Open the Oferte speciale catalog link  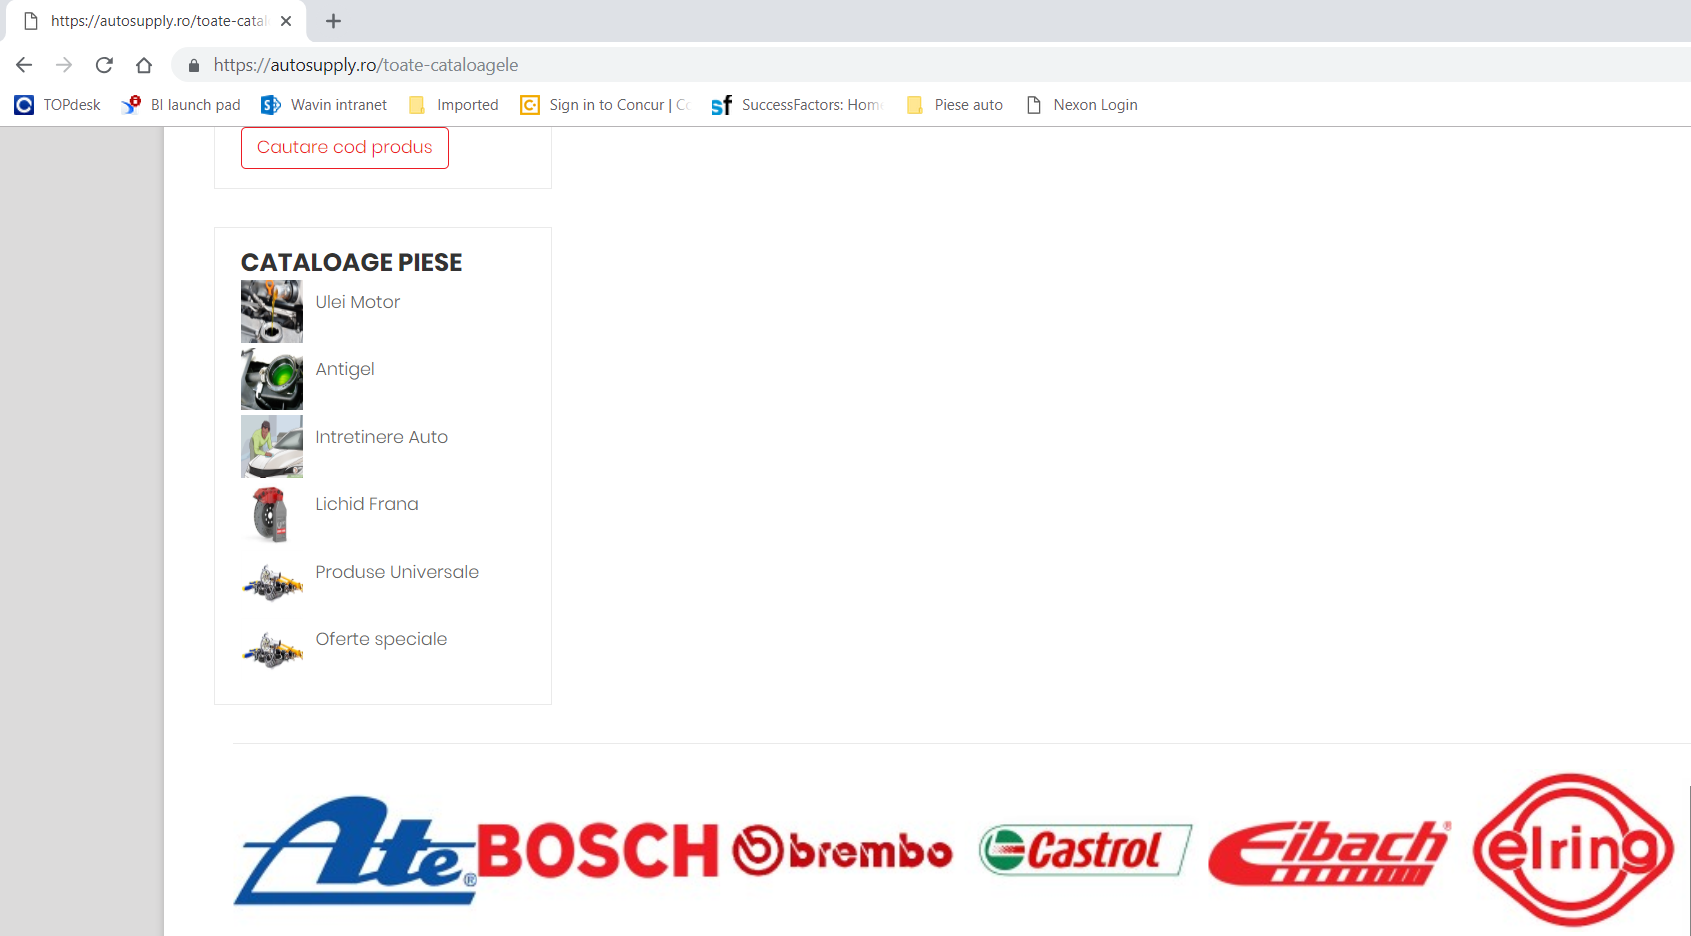click(381, 639)
